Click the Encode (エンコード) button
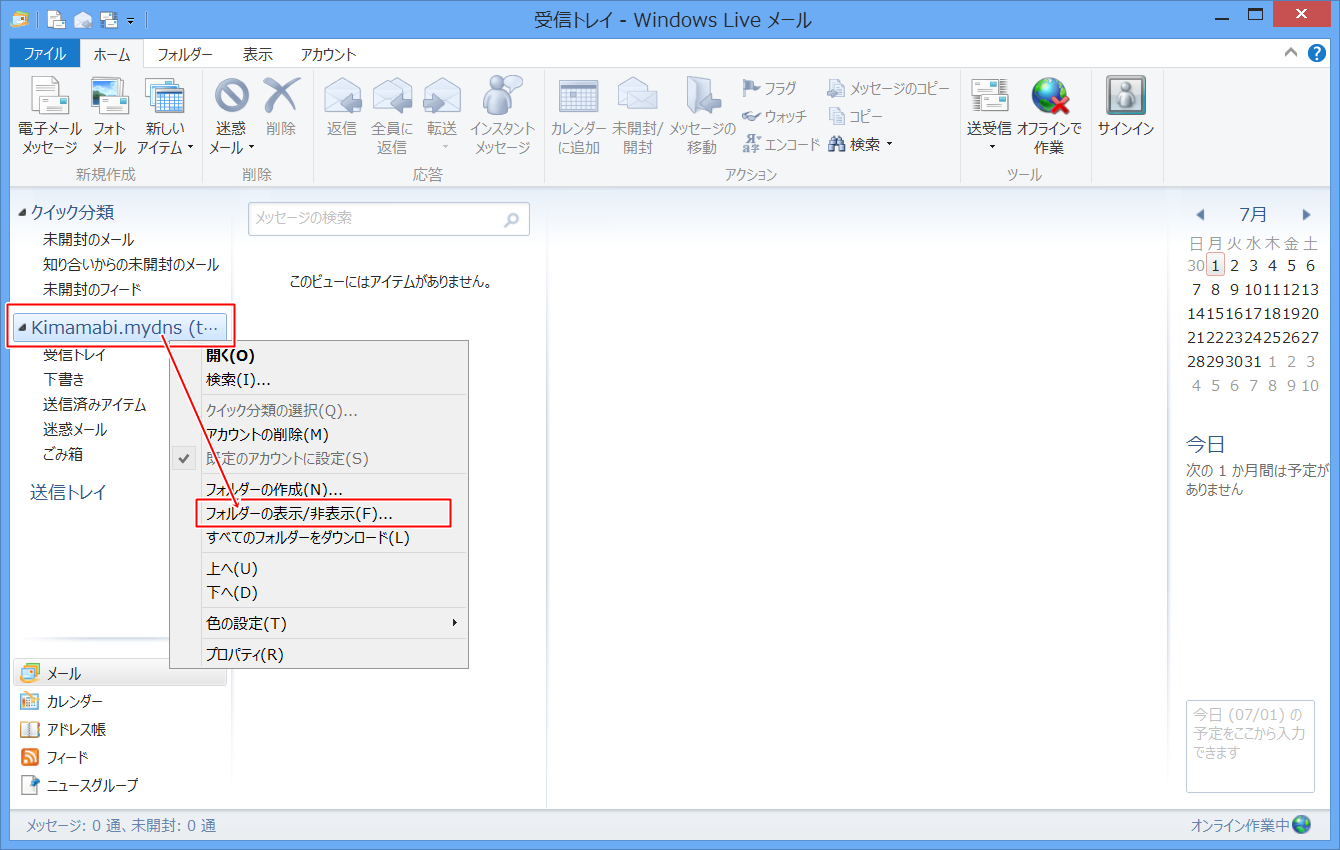The width and height of the screenshot is (1340, 850). click(781, 144)
